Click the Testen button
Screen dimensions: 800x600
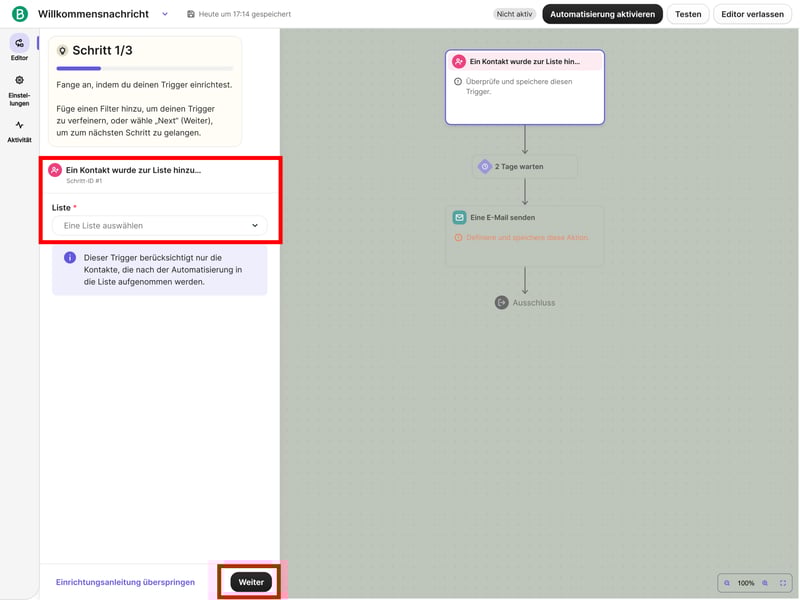click(x=688, y=14)
